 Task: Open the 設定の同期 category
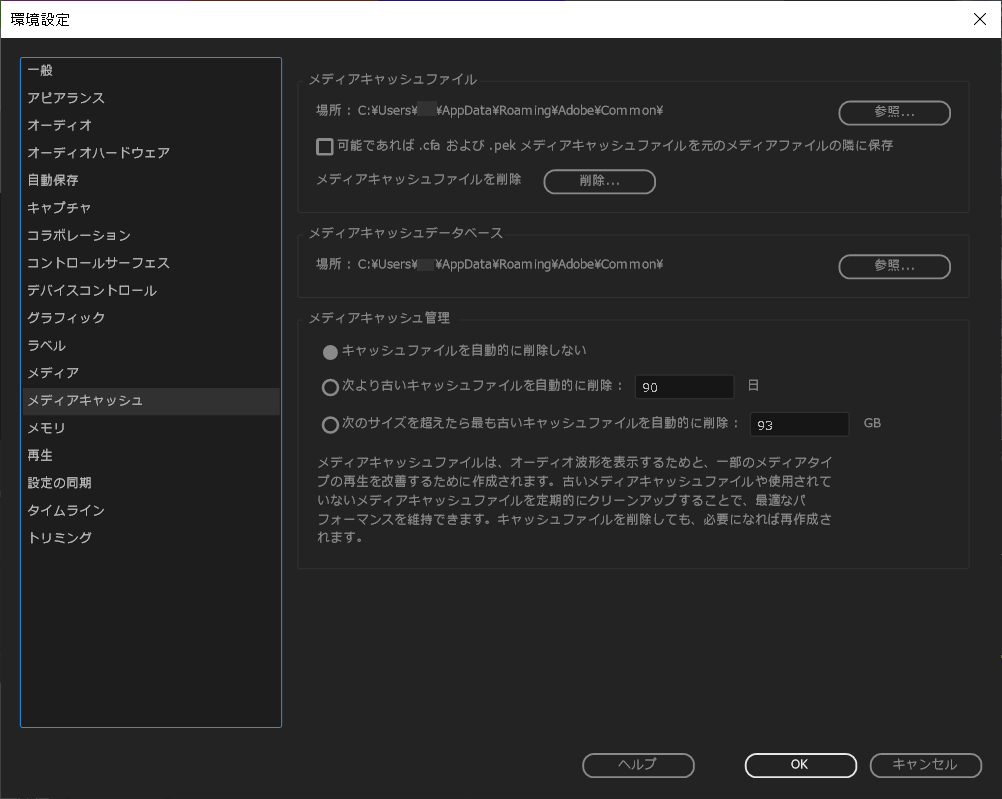(x=60, y=482)
